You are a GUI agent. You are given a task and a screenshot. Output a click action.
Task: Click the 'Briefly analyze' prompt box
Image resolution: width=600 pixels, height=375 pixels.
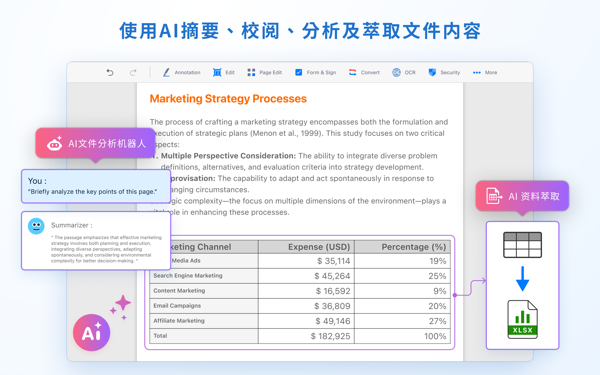(96, 186)
